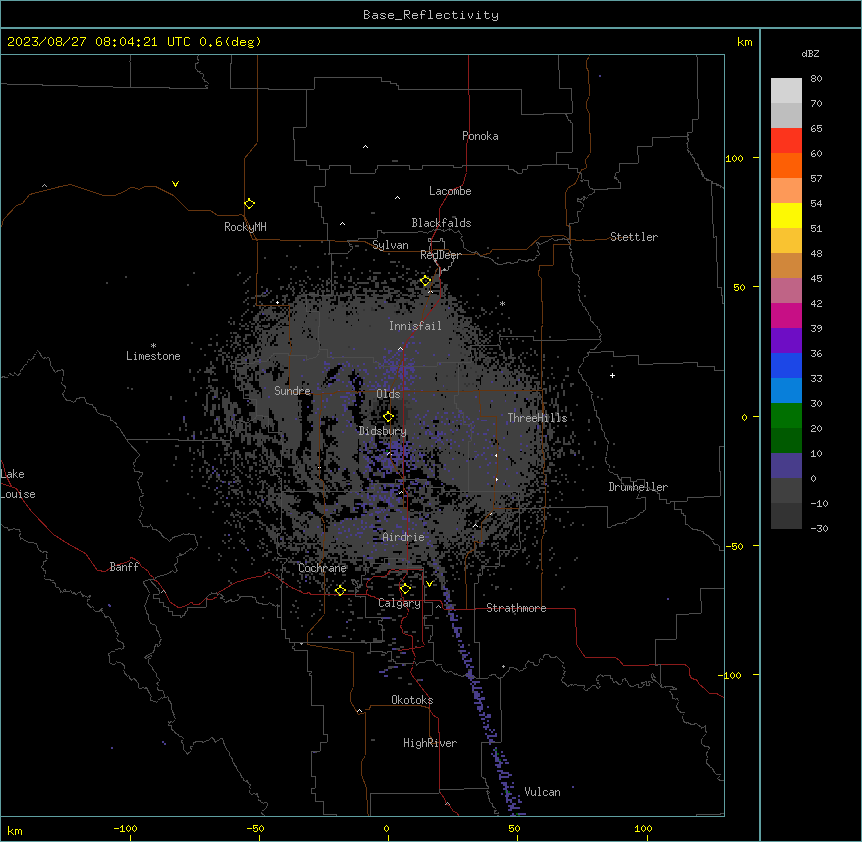Click the asterisk marker east of Innisfail
Screen dimensions: 862x842
tap(502, 304)
